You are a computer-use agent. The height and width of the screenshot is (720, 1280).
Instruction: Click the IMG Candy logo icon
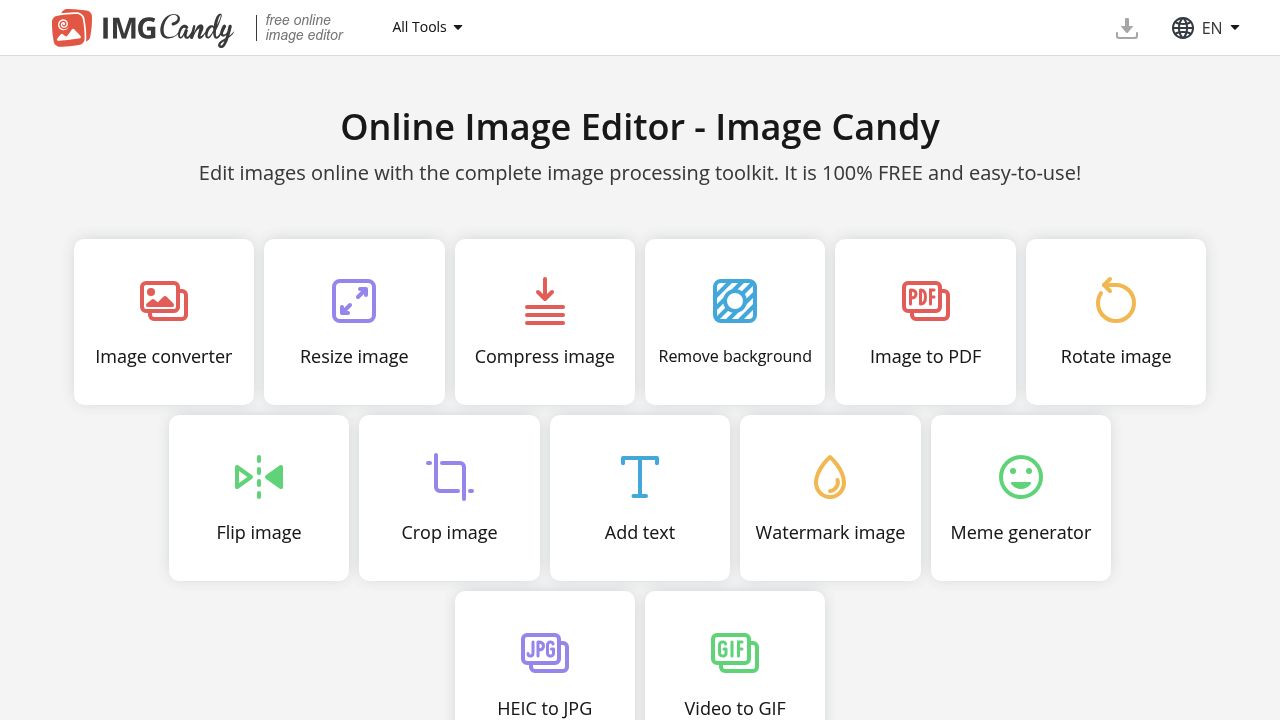click(x=72, y=28)
